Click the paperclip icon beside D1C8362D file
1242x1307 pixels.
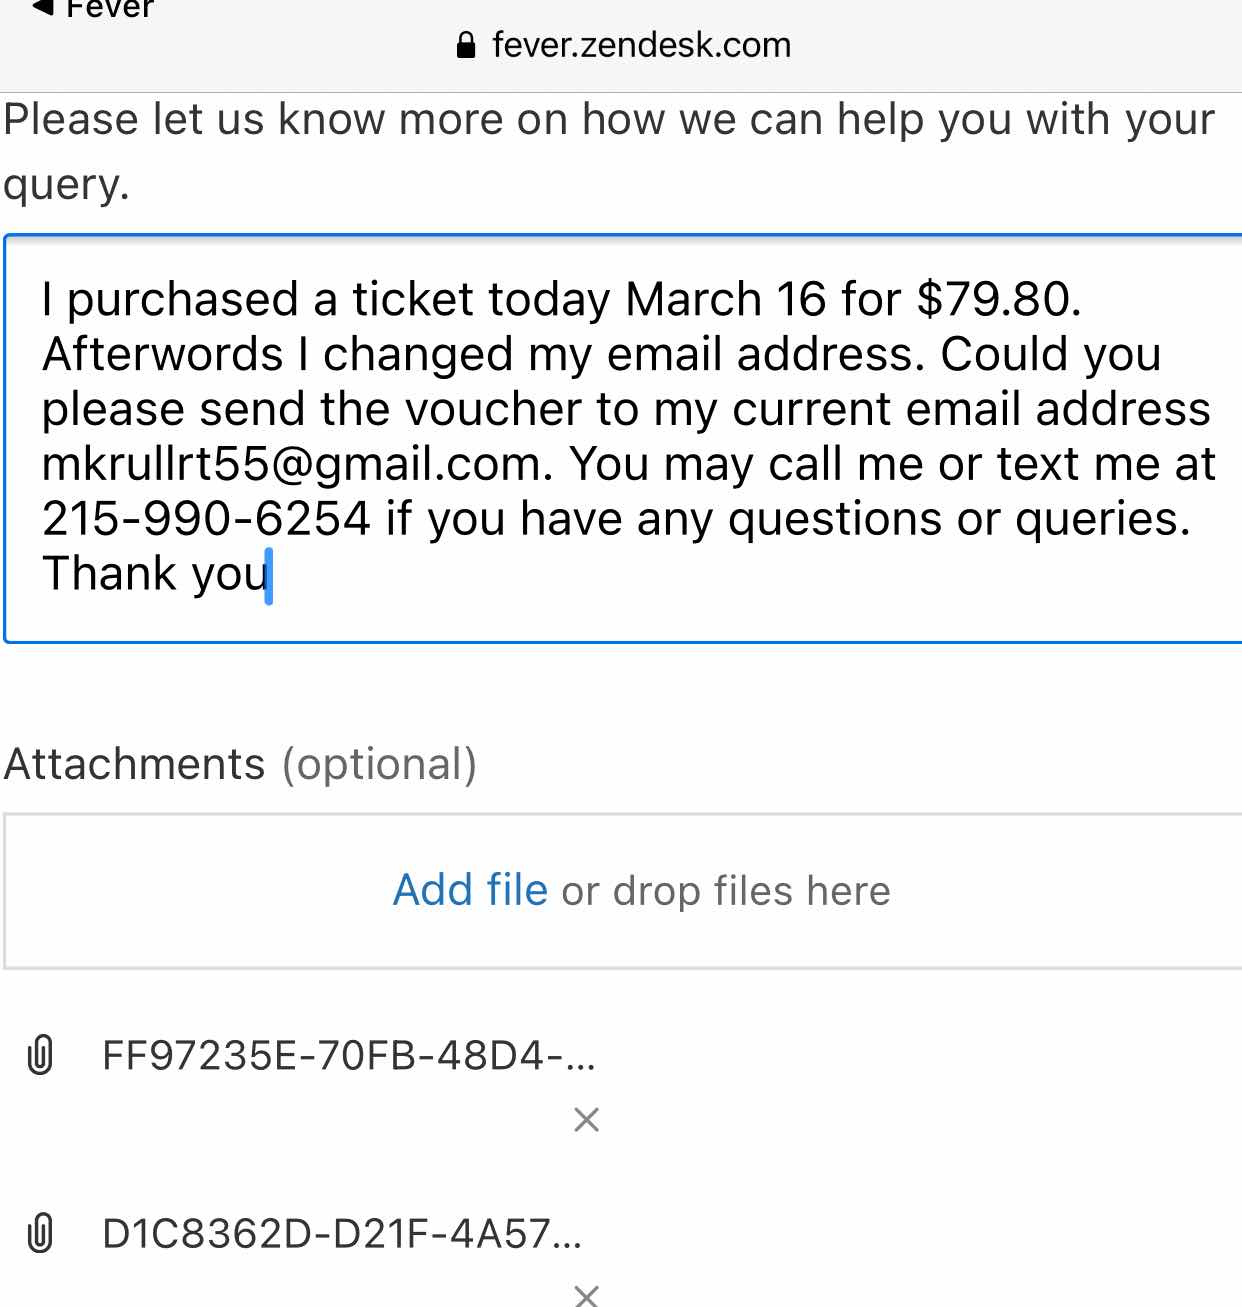(x=40, y=1233)
